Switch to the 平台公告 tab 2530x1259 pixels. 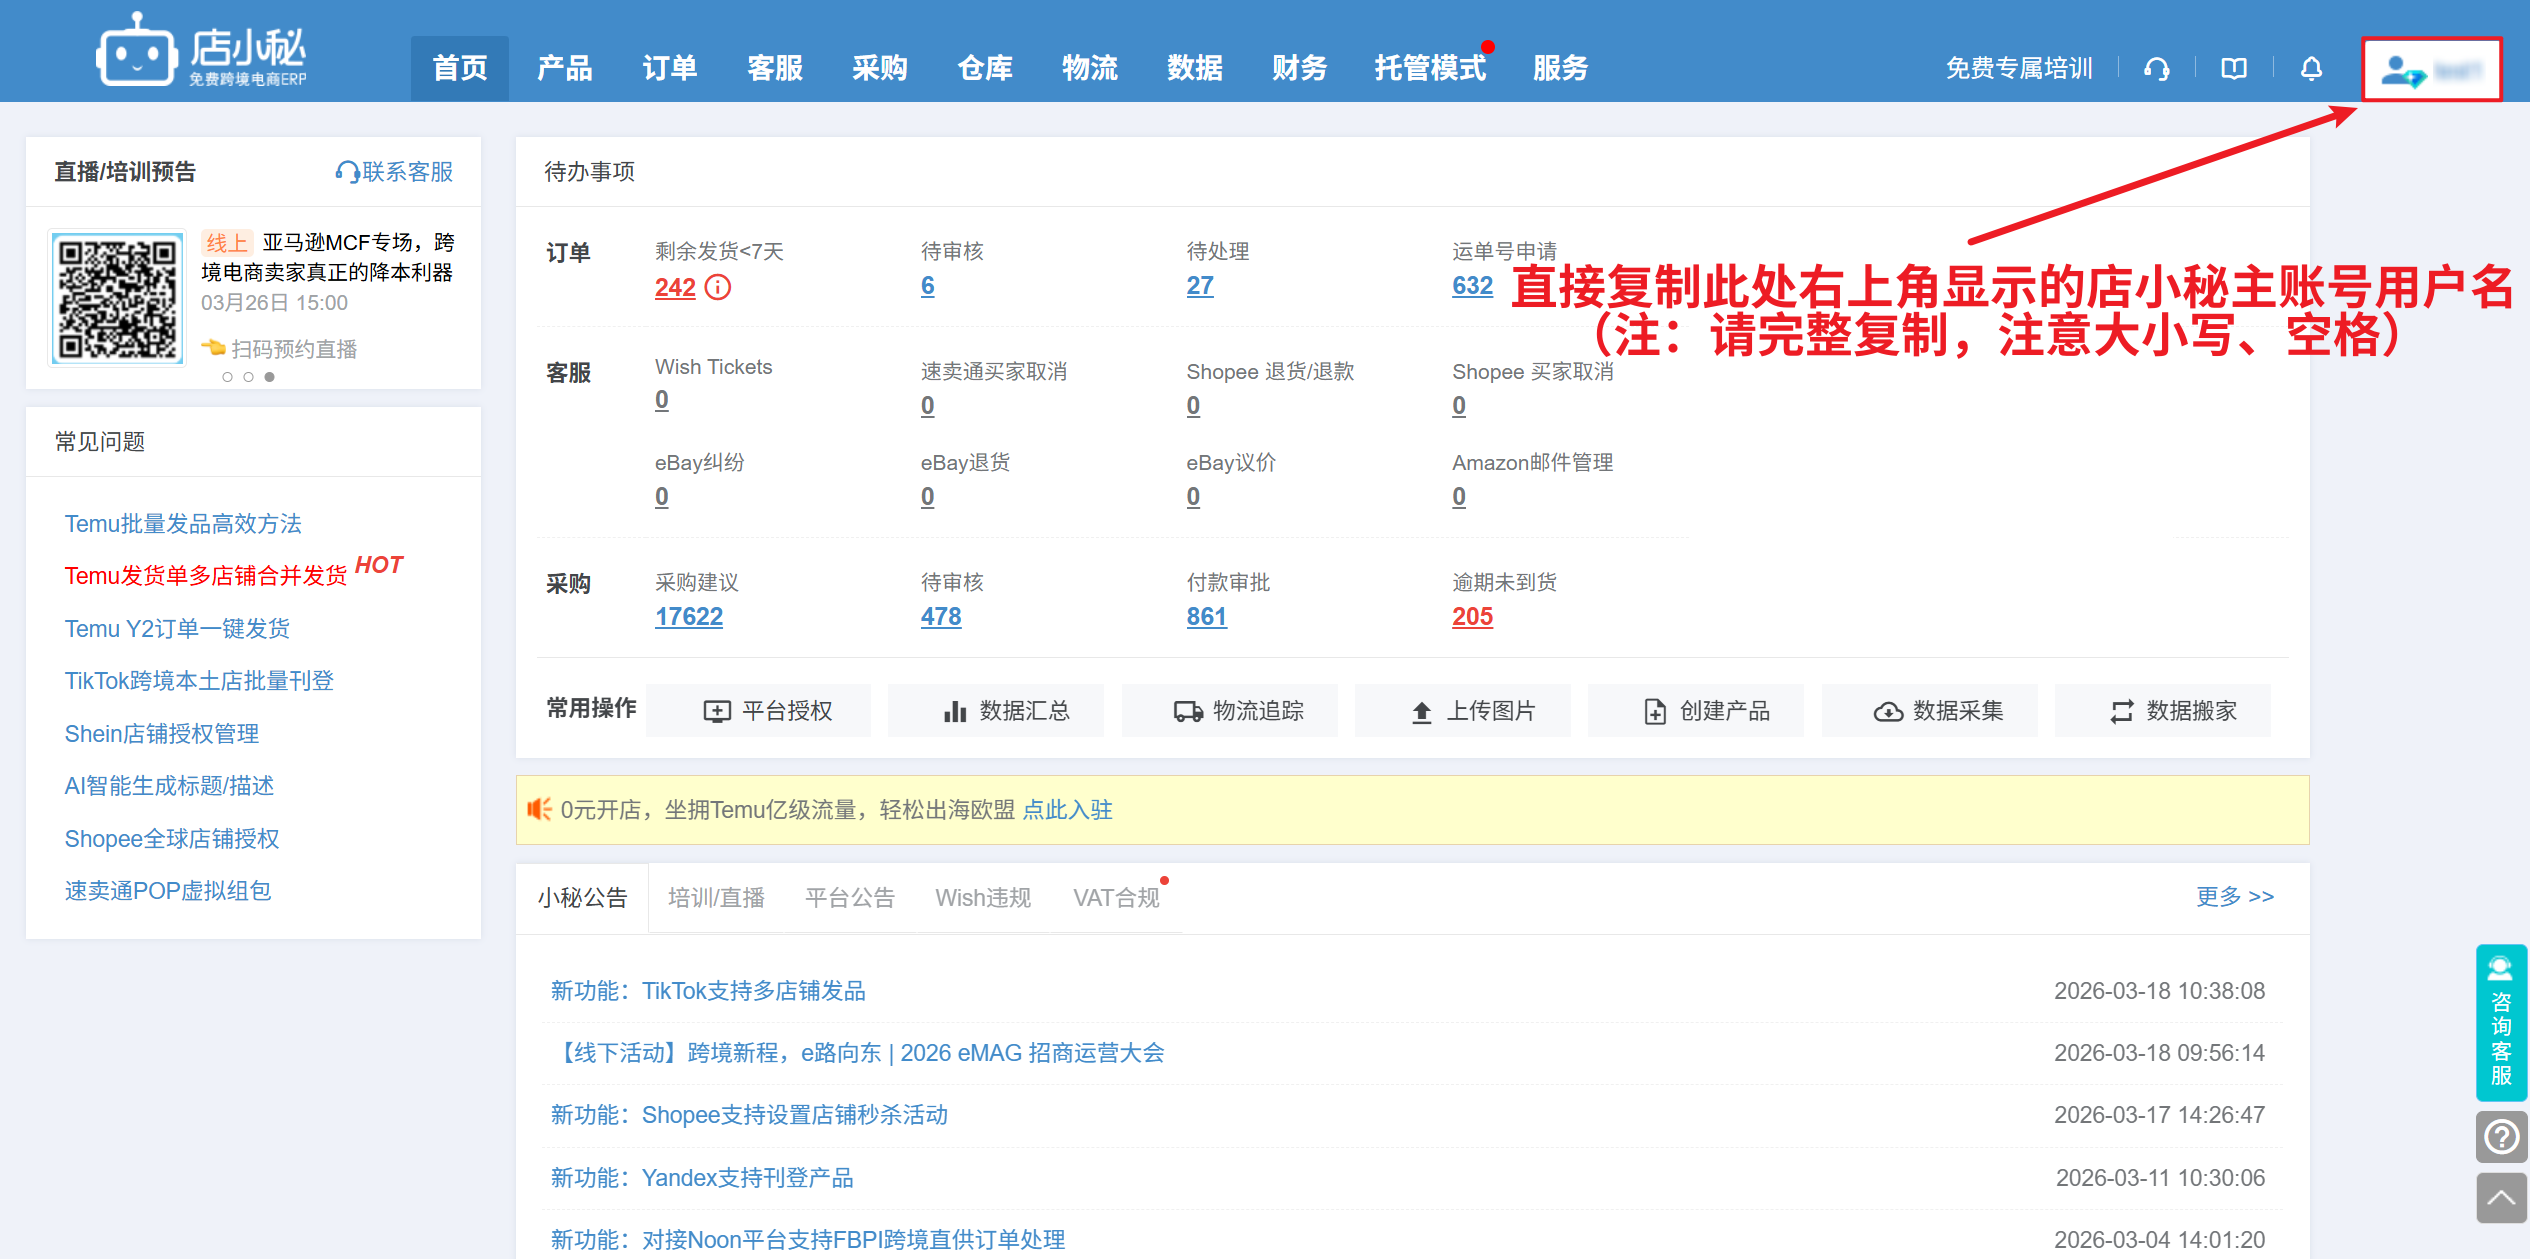pos(849,898)
